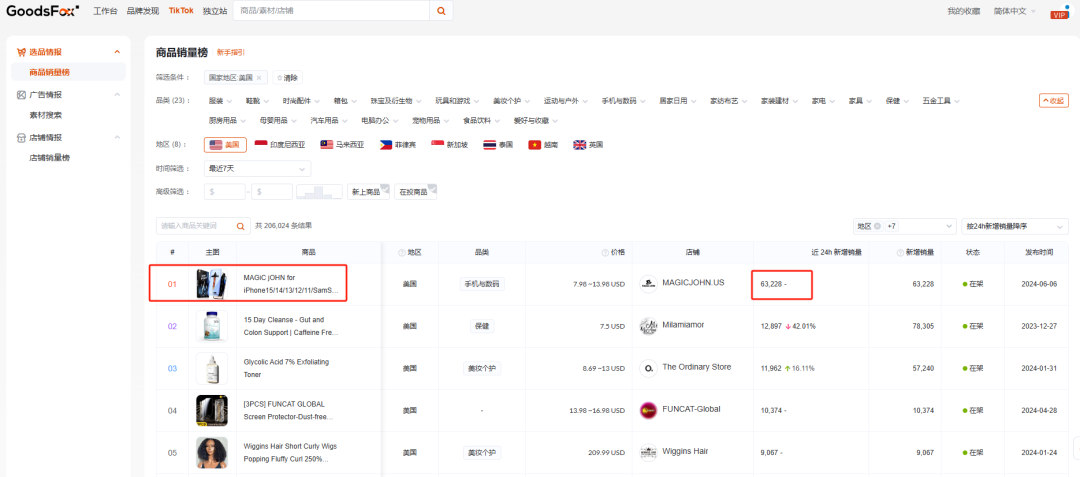
Task: Collapse the 选品情报 sidebar section
Action: [117, 52]
